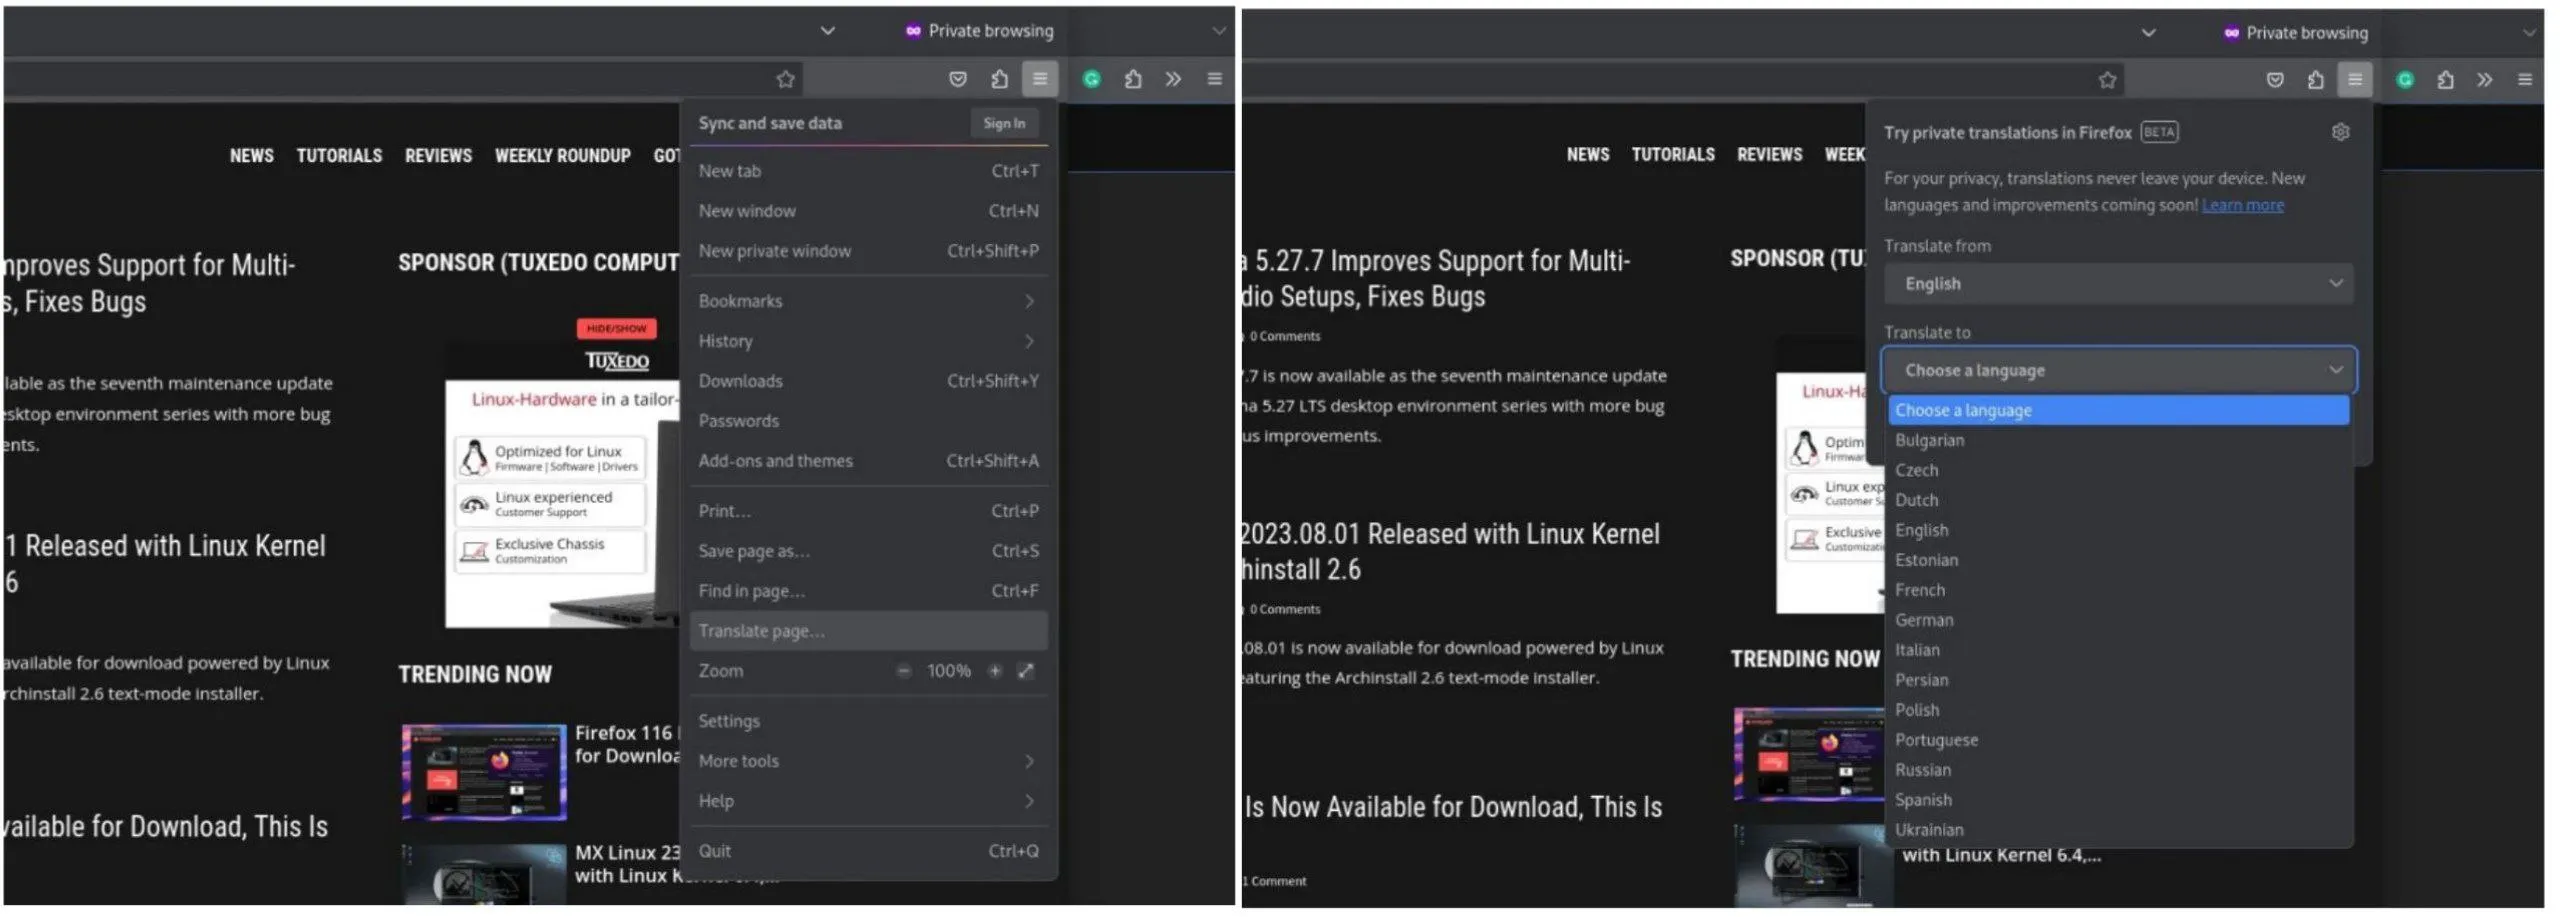The height and width of the screenshot is (917, 2560).
Task: Select Italian from language list
Action: 2118,650
